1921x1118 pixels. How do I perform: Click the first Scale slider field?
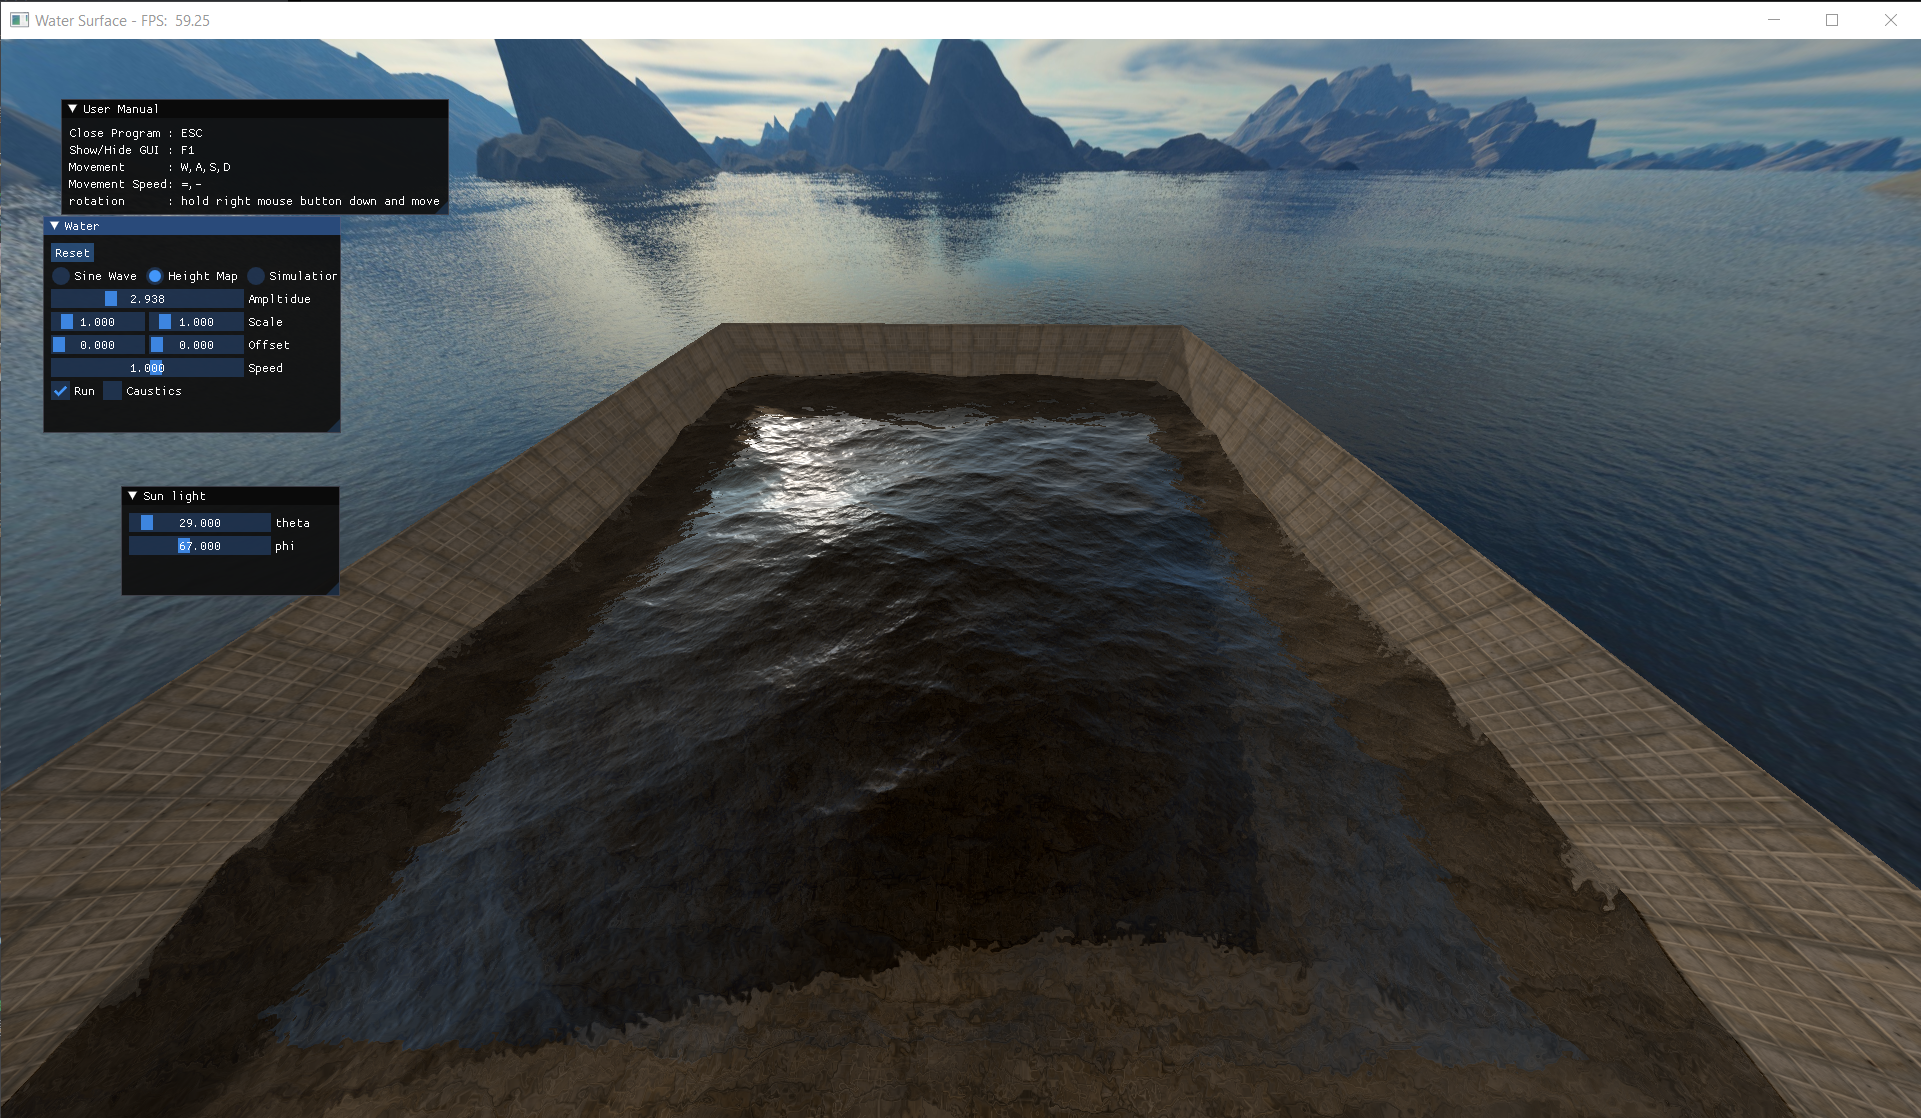click(x=98, y=322)
